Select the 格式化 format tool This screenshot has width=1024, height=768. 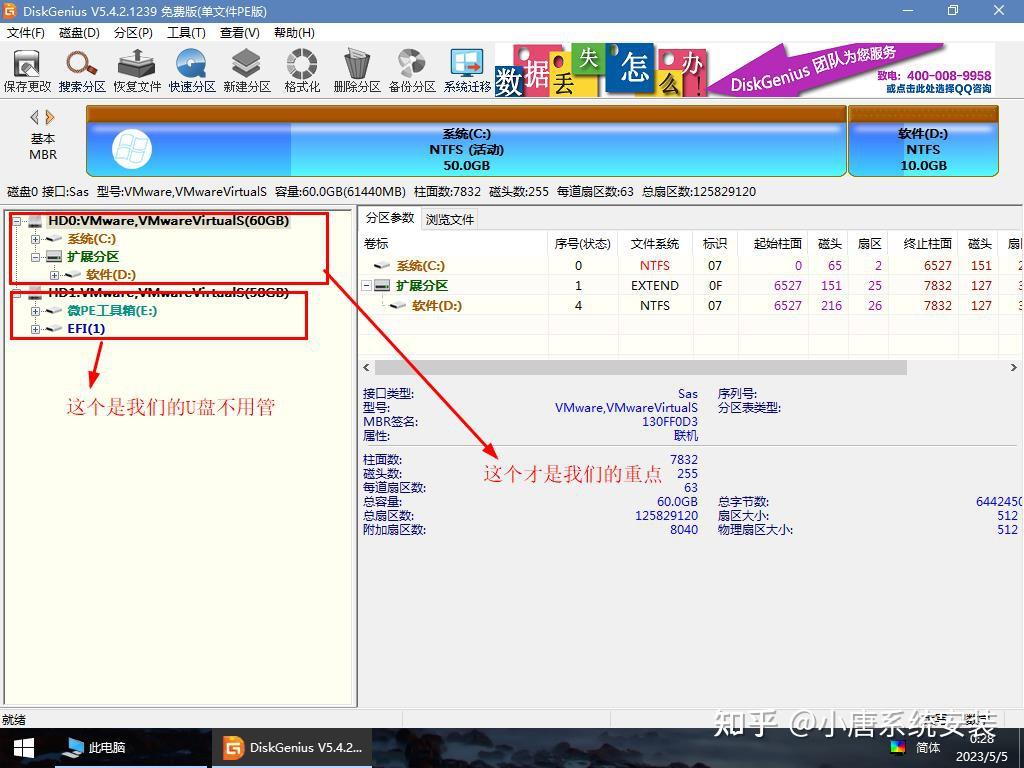(x=302, y=71)
